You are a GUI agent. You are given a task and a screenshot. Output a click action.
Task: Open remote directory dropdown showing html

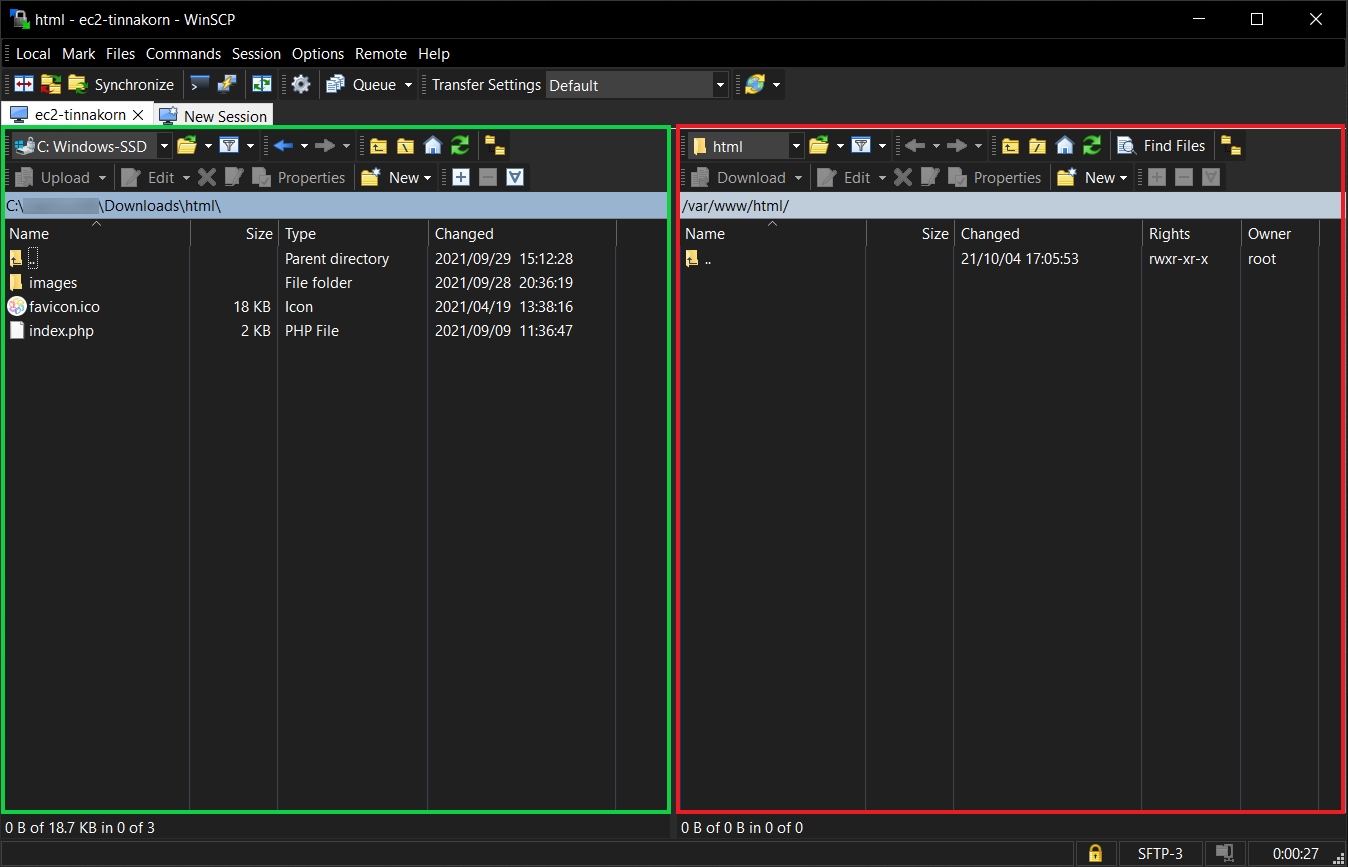(x=746, y=146)
